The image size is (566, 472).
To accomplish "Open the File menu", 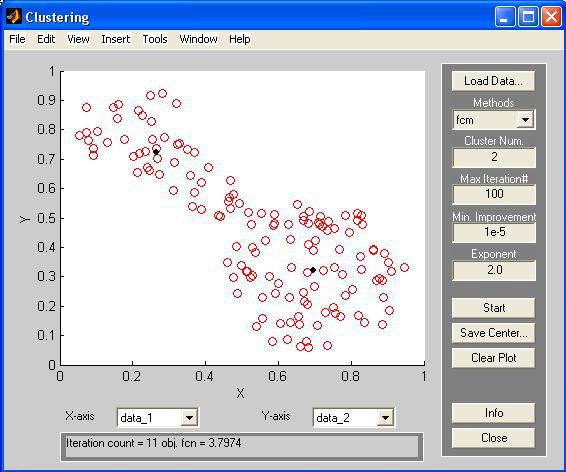I will click(x=17, y=39).
